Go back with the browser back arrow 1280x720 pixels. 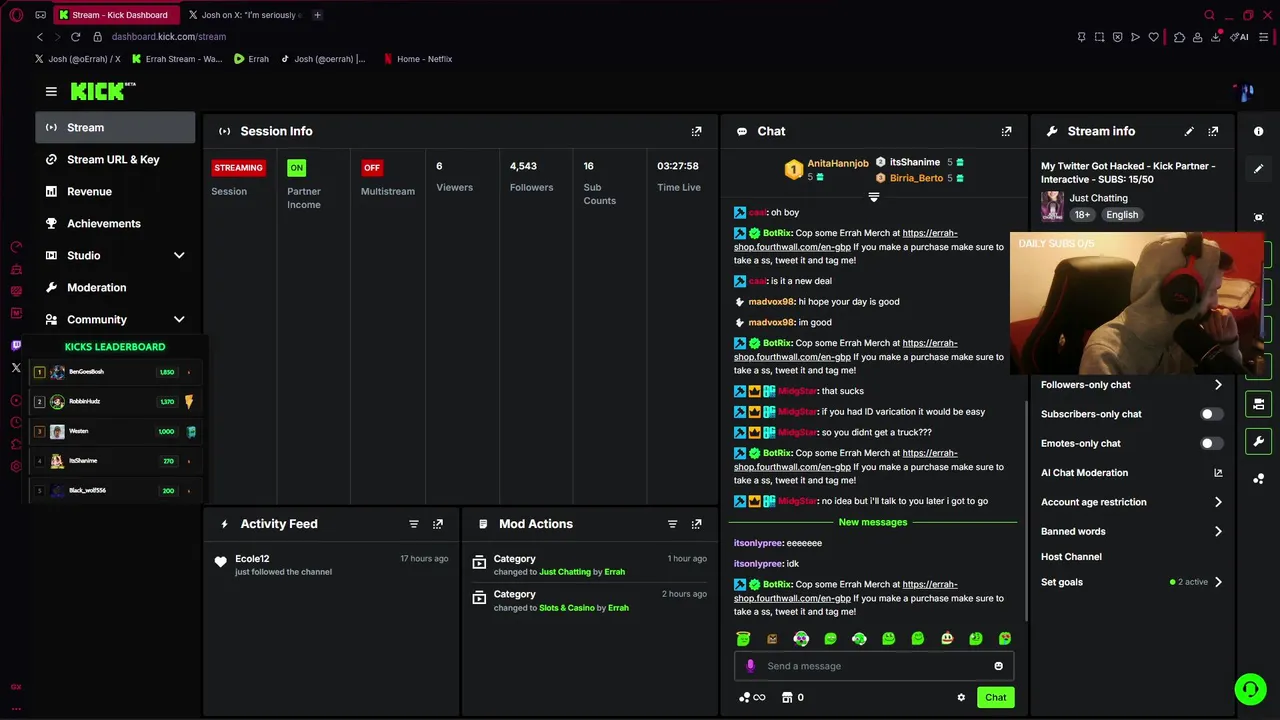40,37
